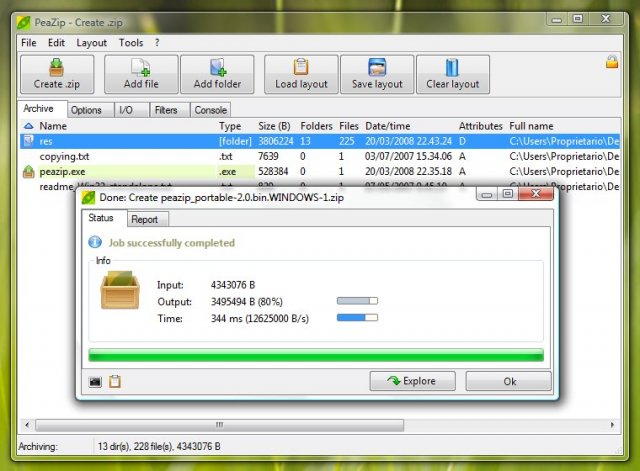This screenshot has width=640, height=471.
Task: Minimize the Done dialog
Action: tap(487, 194)
